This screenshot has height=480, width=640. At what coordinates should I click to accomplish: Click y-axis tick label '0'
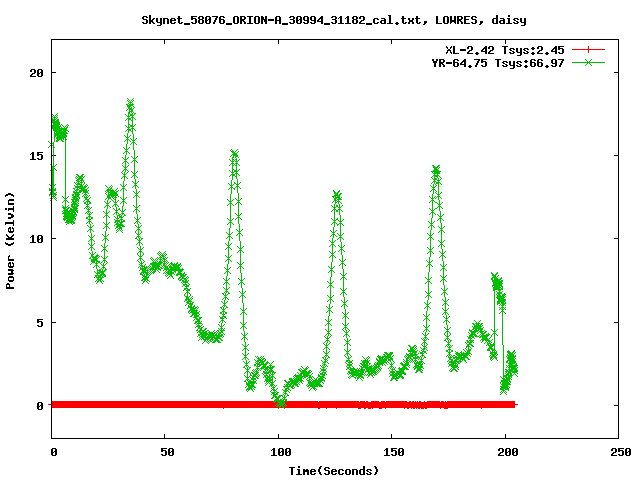[40, 406]
